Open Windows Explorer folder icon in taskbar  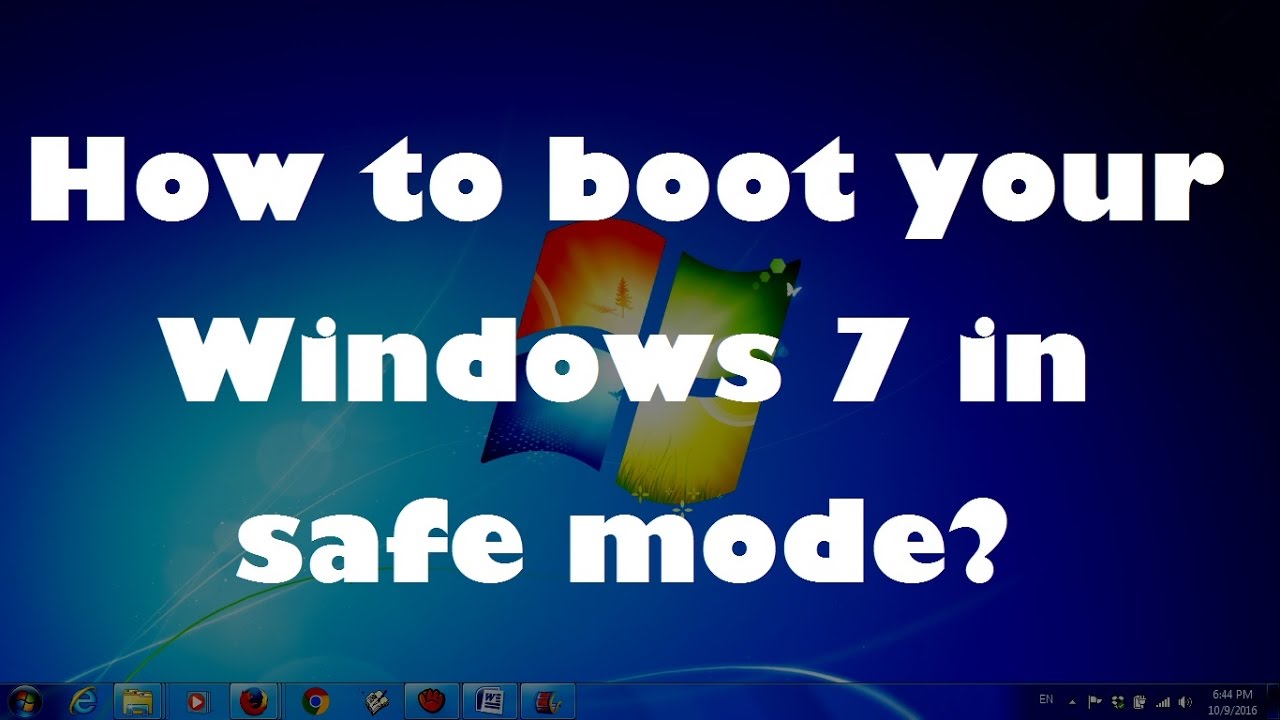point(138,701)
